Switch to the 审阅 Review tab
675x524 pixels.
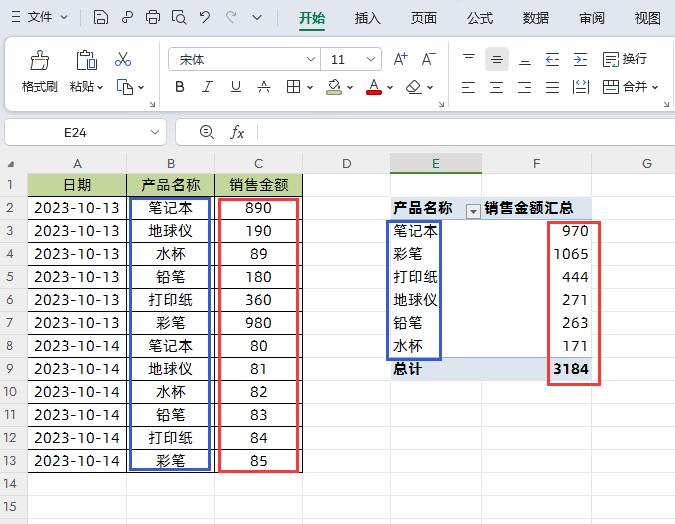(592, 18)
